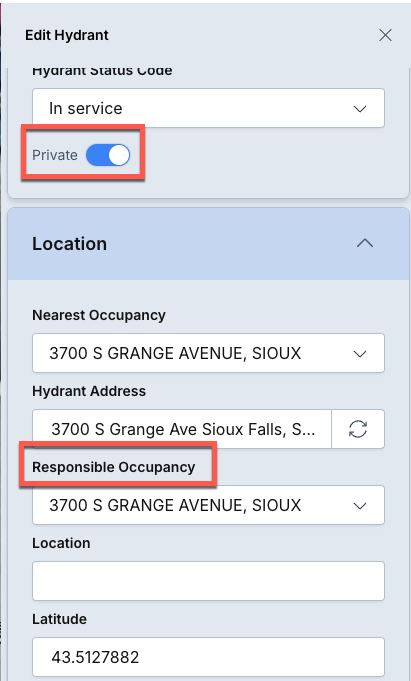
Task: Click into the Hydrant Address text field
Action: [182, 429]
